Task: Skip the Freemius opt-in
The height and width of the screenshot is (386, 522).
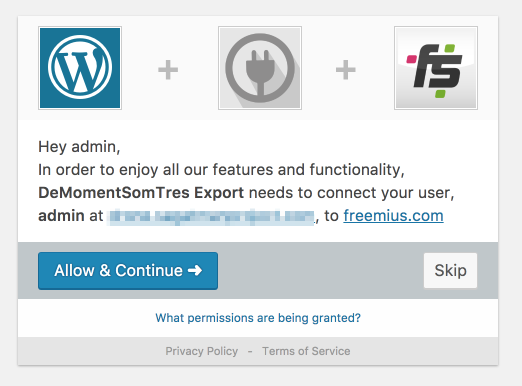Action: click(450, 270)
